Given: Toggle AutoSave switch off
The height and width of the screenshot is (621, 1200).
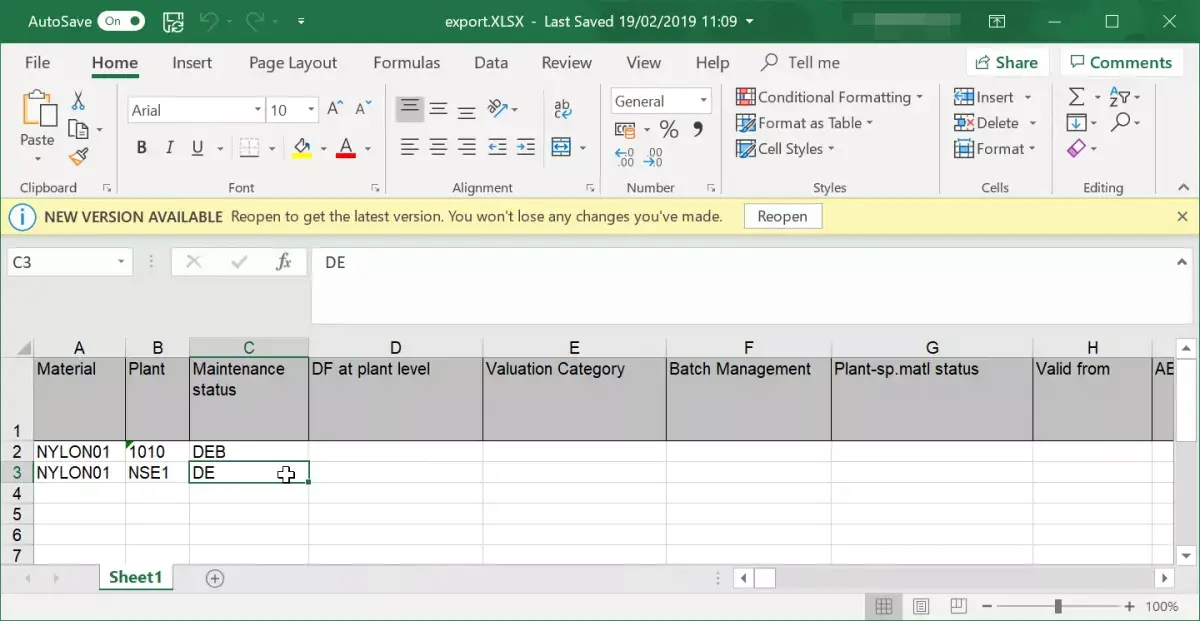Looking at the screenshot, I should pos(121,21).
